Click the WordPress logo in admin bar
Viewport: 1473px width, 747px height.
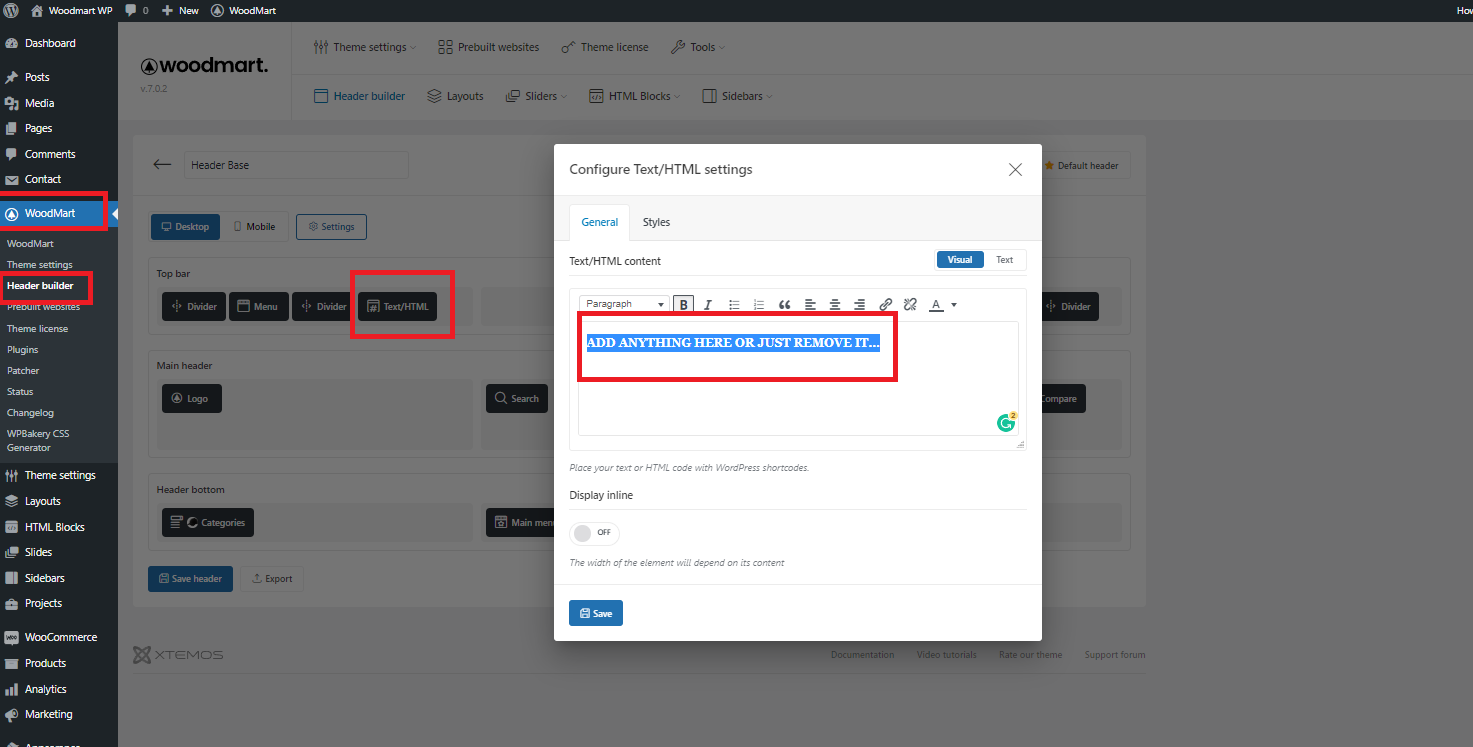click(11, 10)
